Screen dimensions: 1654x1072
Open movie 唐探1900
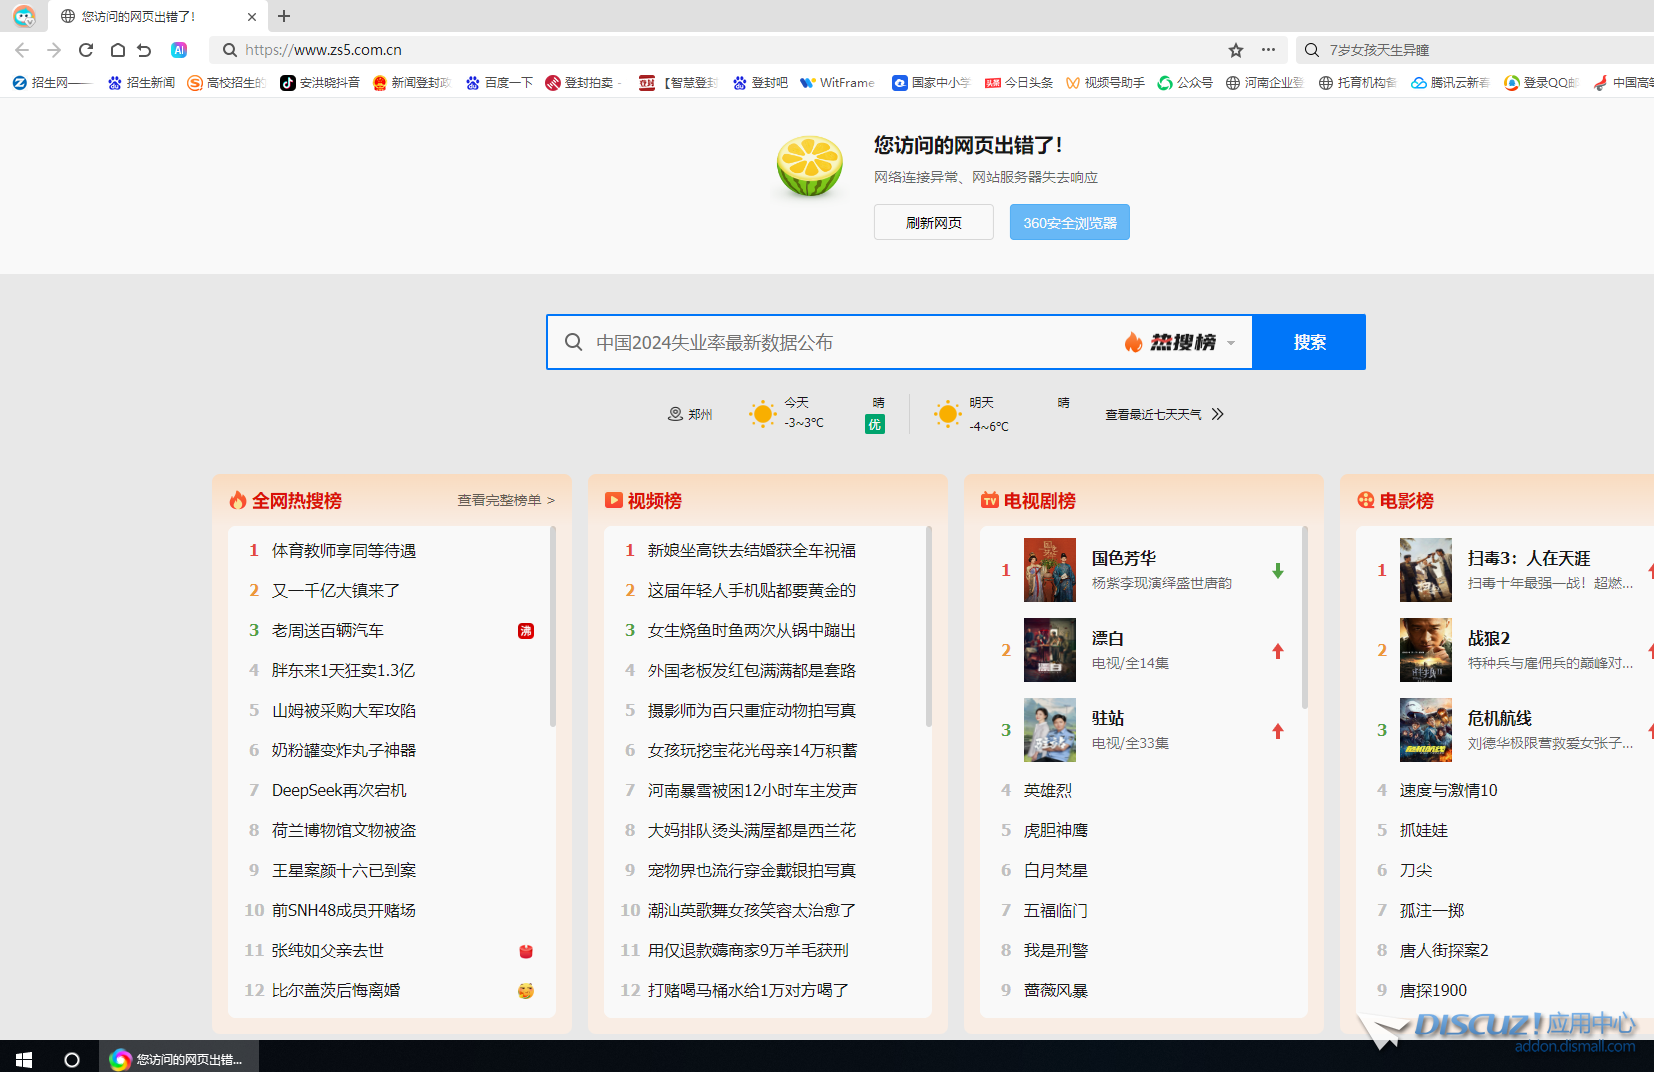click(x=1433, y=990)
